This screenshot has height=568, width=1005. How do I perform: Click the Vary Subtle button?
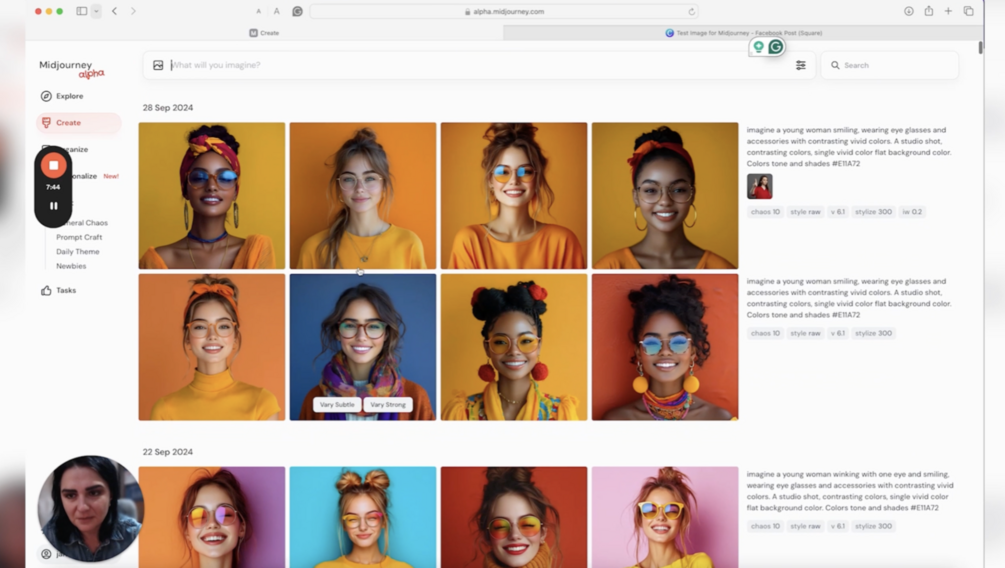[x=337, y=405]
